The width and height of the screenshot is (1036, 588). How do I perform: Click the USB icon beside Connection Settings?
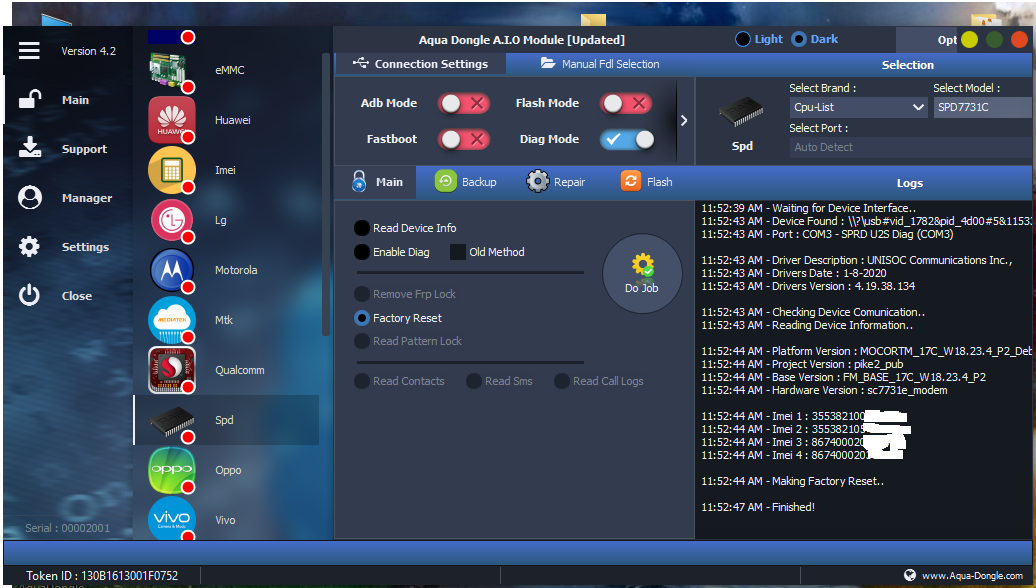pos(361,63)
